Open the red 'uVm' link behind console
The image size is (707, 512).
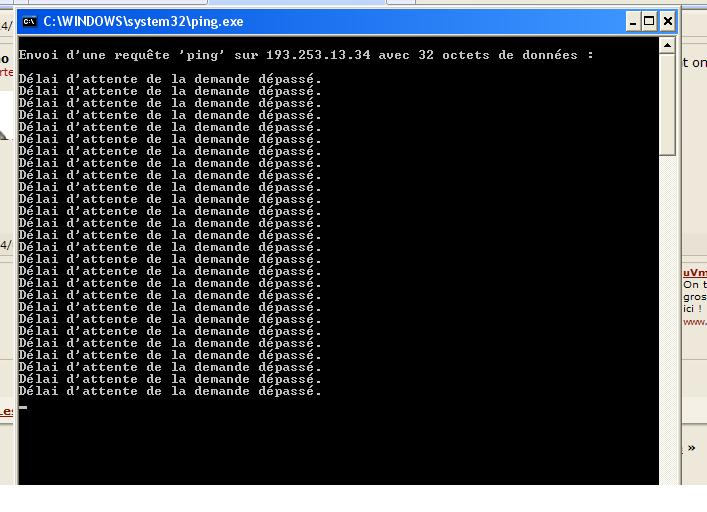point(694,273)
